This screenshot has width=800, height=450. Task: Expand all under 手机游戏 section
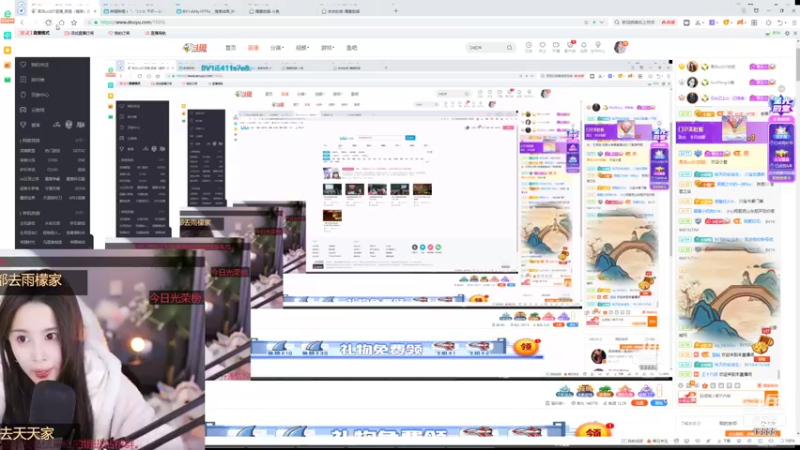point(80,213)
